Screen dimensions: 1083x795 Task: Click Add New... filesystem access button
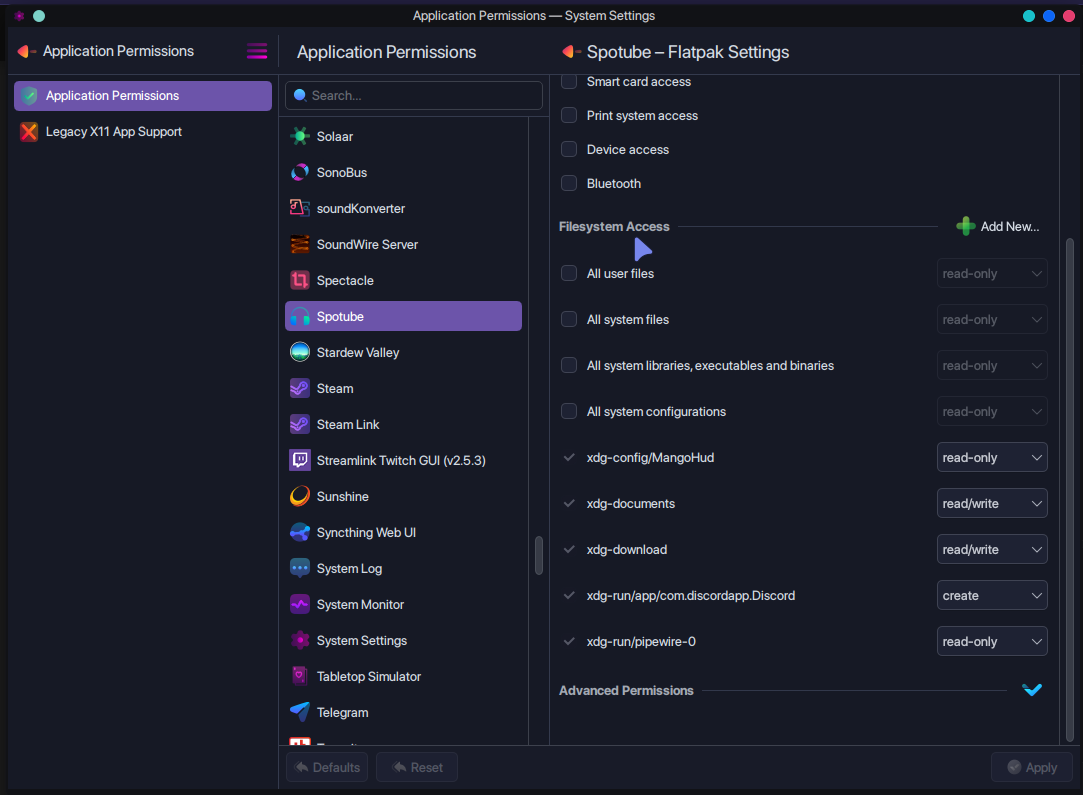click(998, 226)
